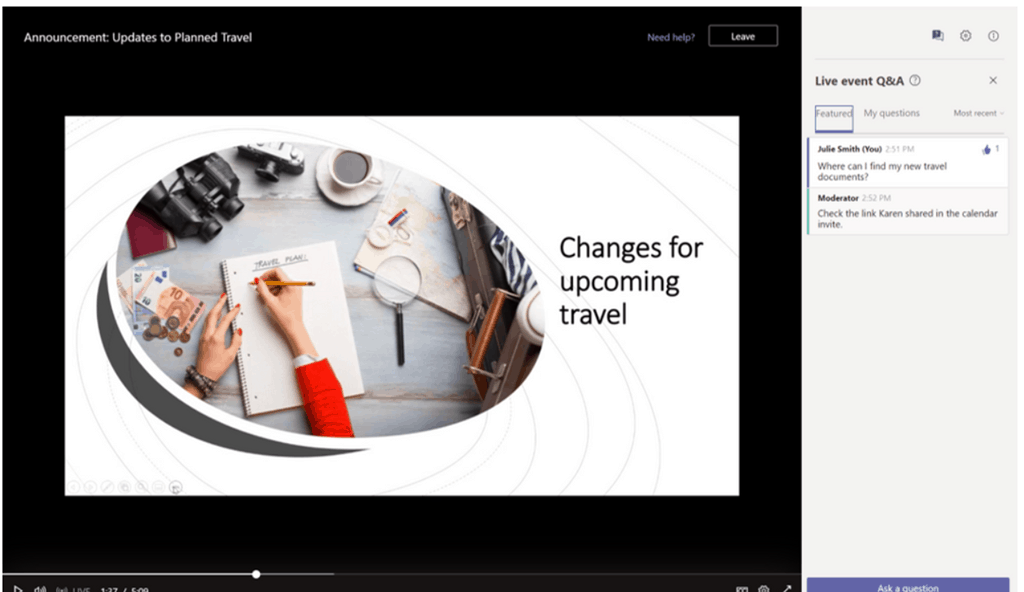Like Julie Smith's question with thumbs-up
The width and height of the screenshot is (1024, 592).
(x=986, y=149)
